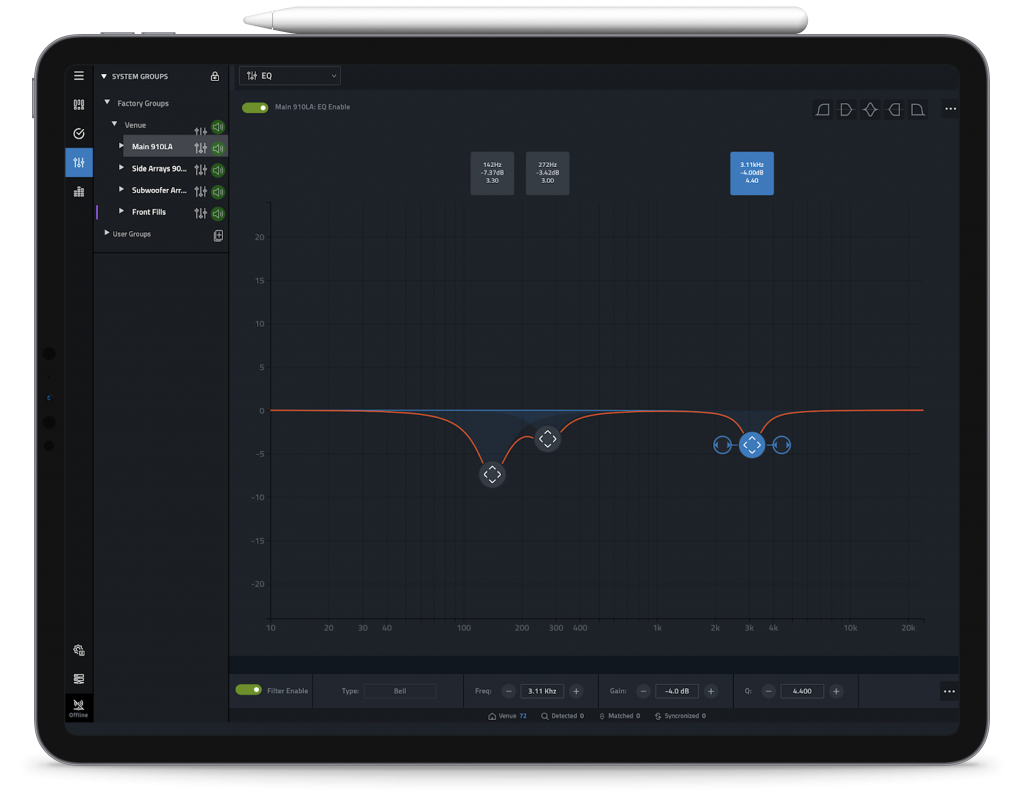
Task: Open the EQ view selector dropdown
Action: coord(289,75)
